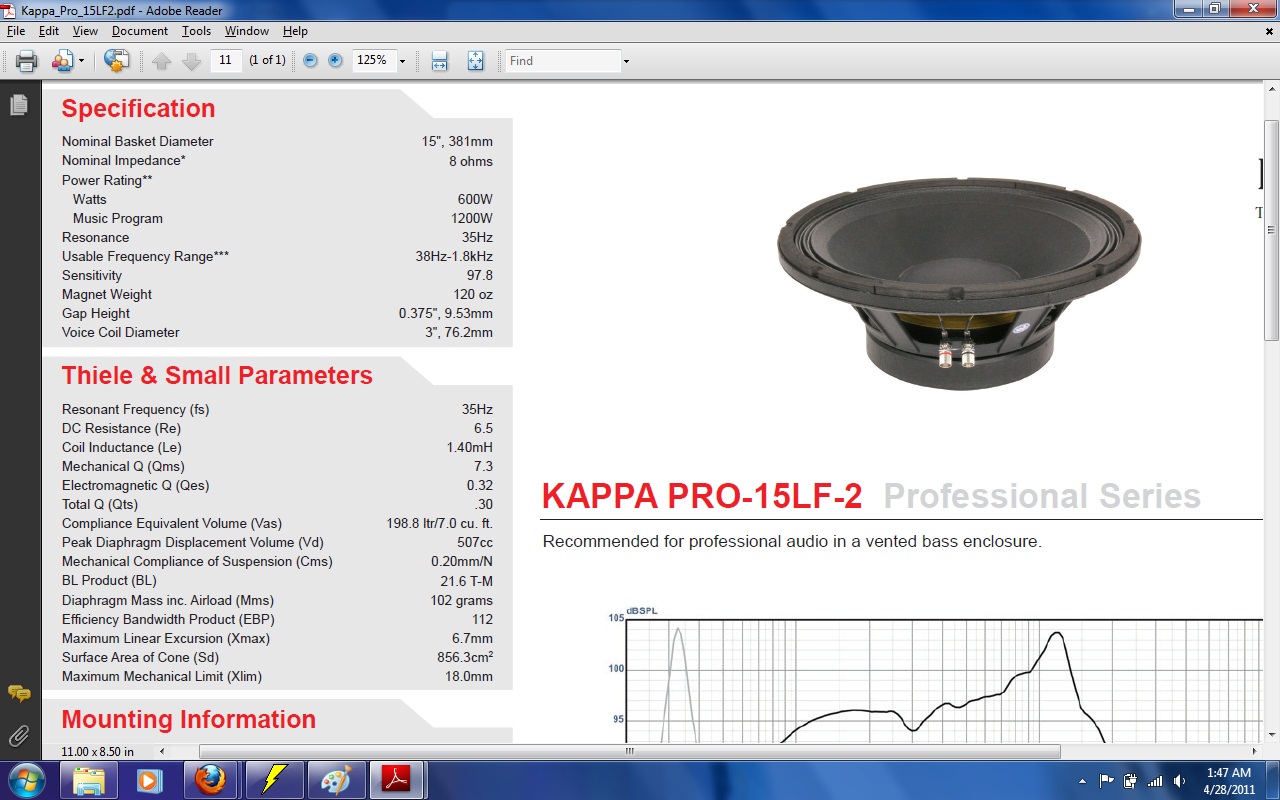Open the Window menu
1280x800 pixels.
click(x=247, y=31)
